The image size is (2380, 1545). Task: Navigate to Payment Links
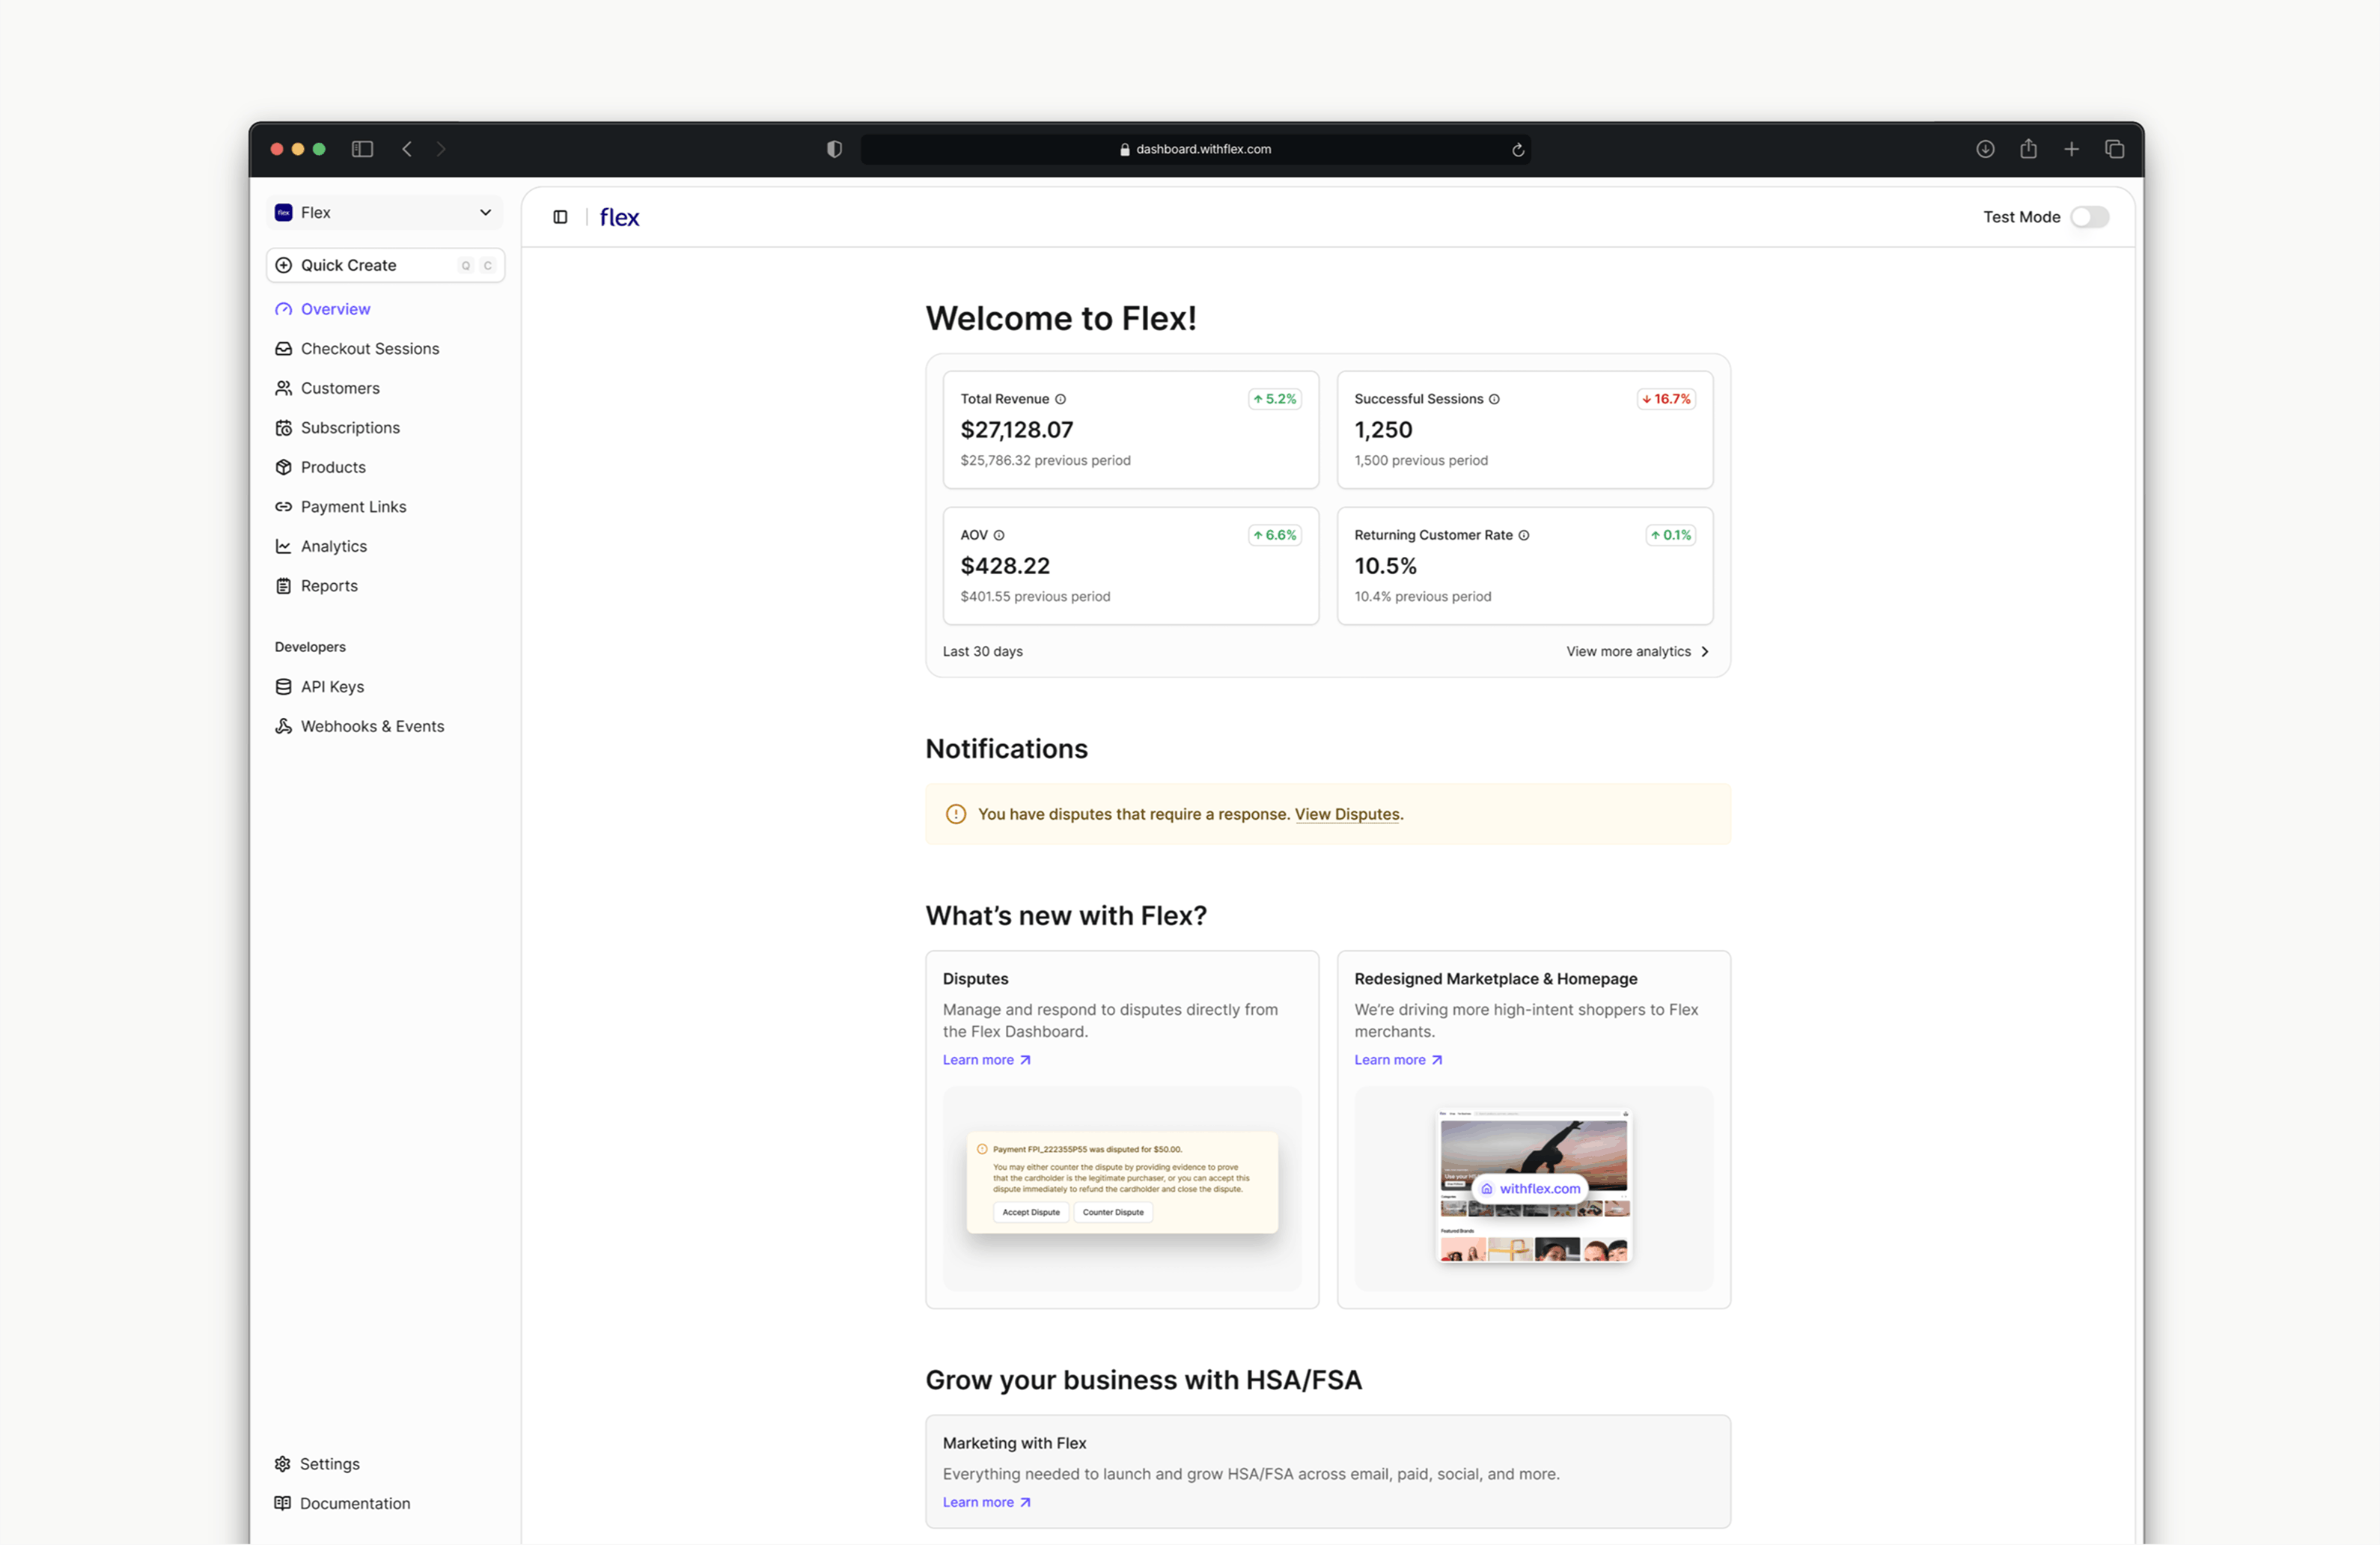(x=353, y=507)
